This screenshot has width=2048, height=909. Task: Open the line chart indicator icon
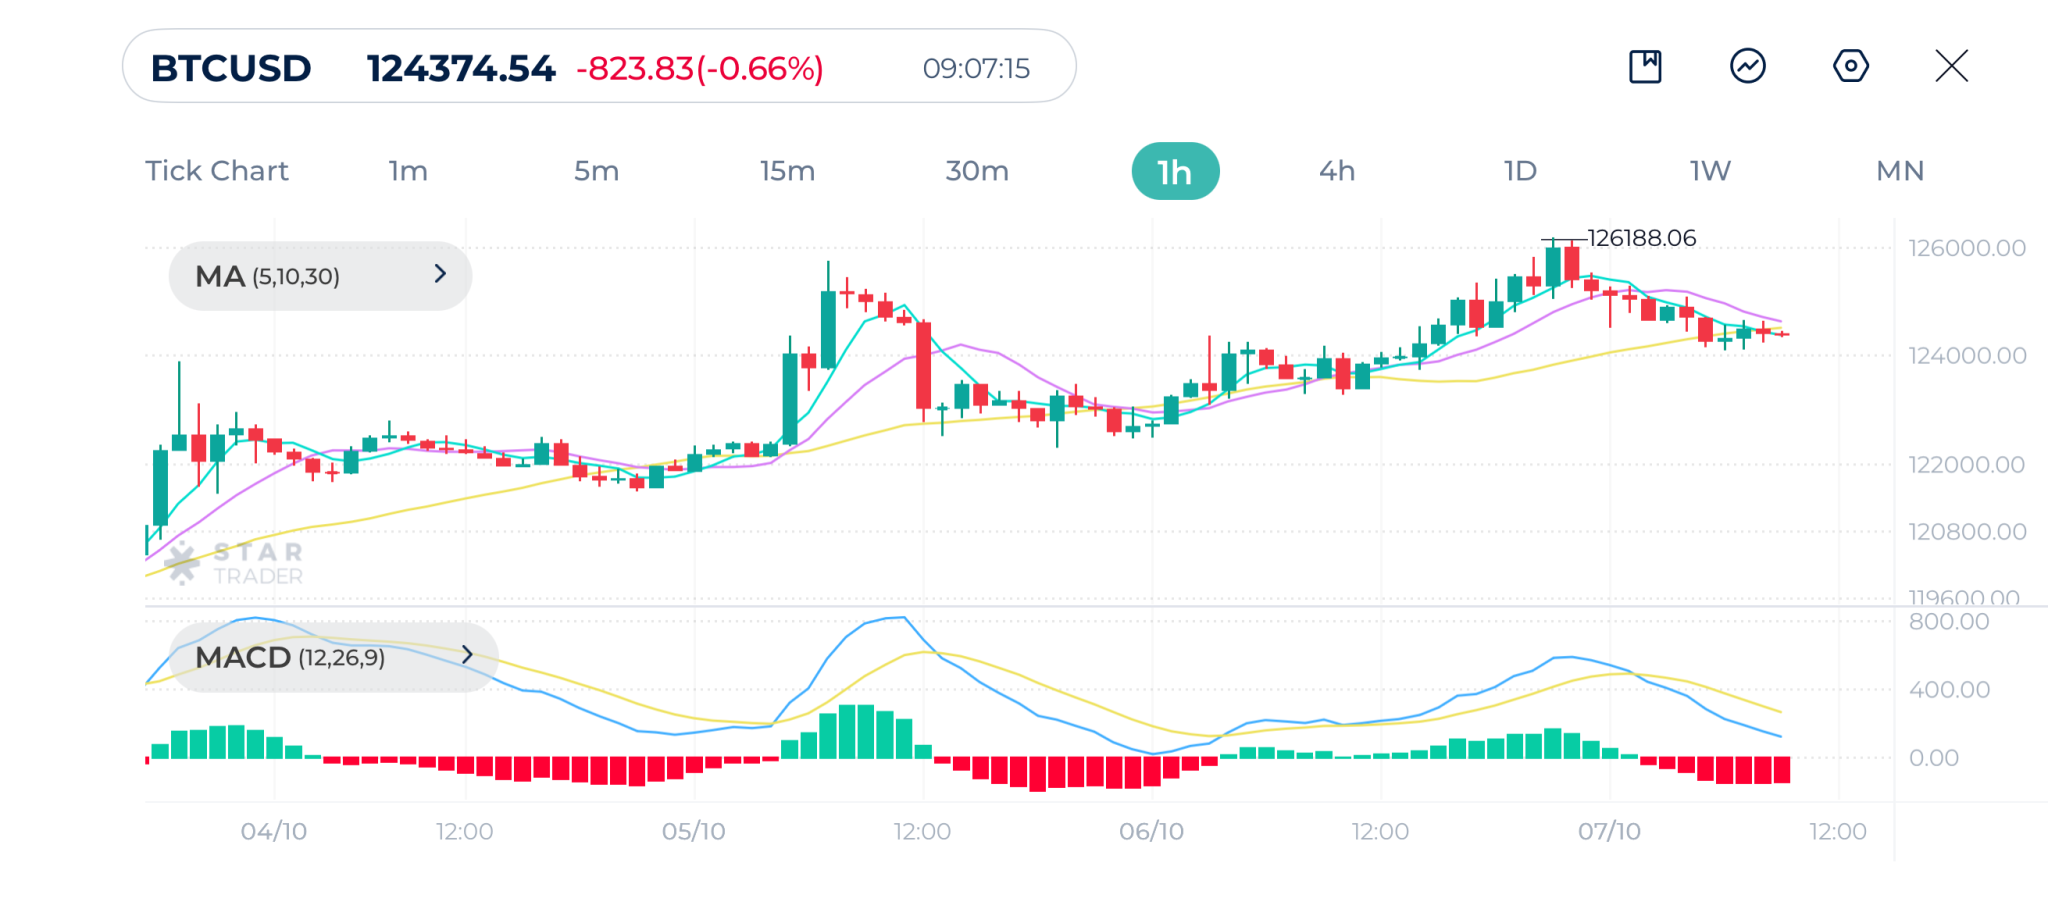[x=1748, y=67]
